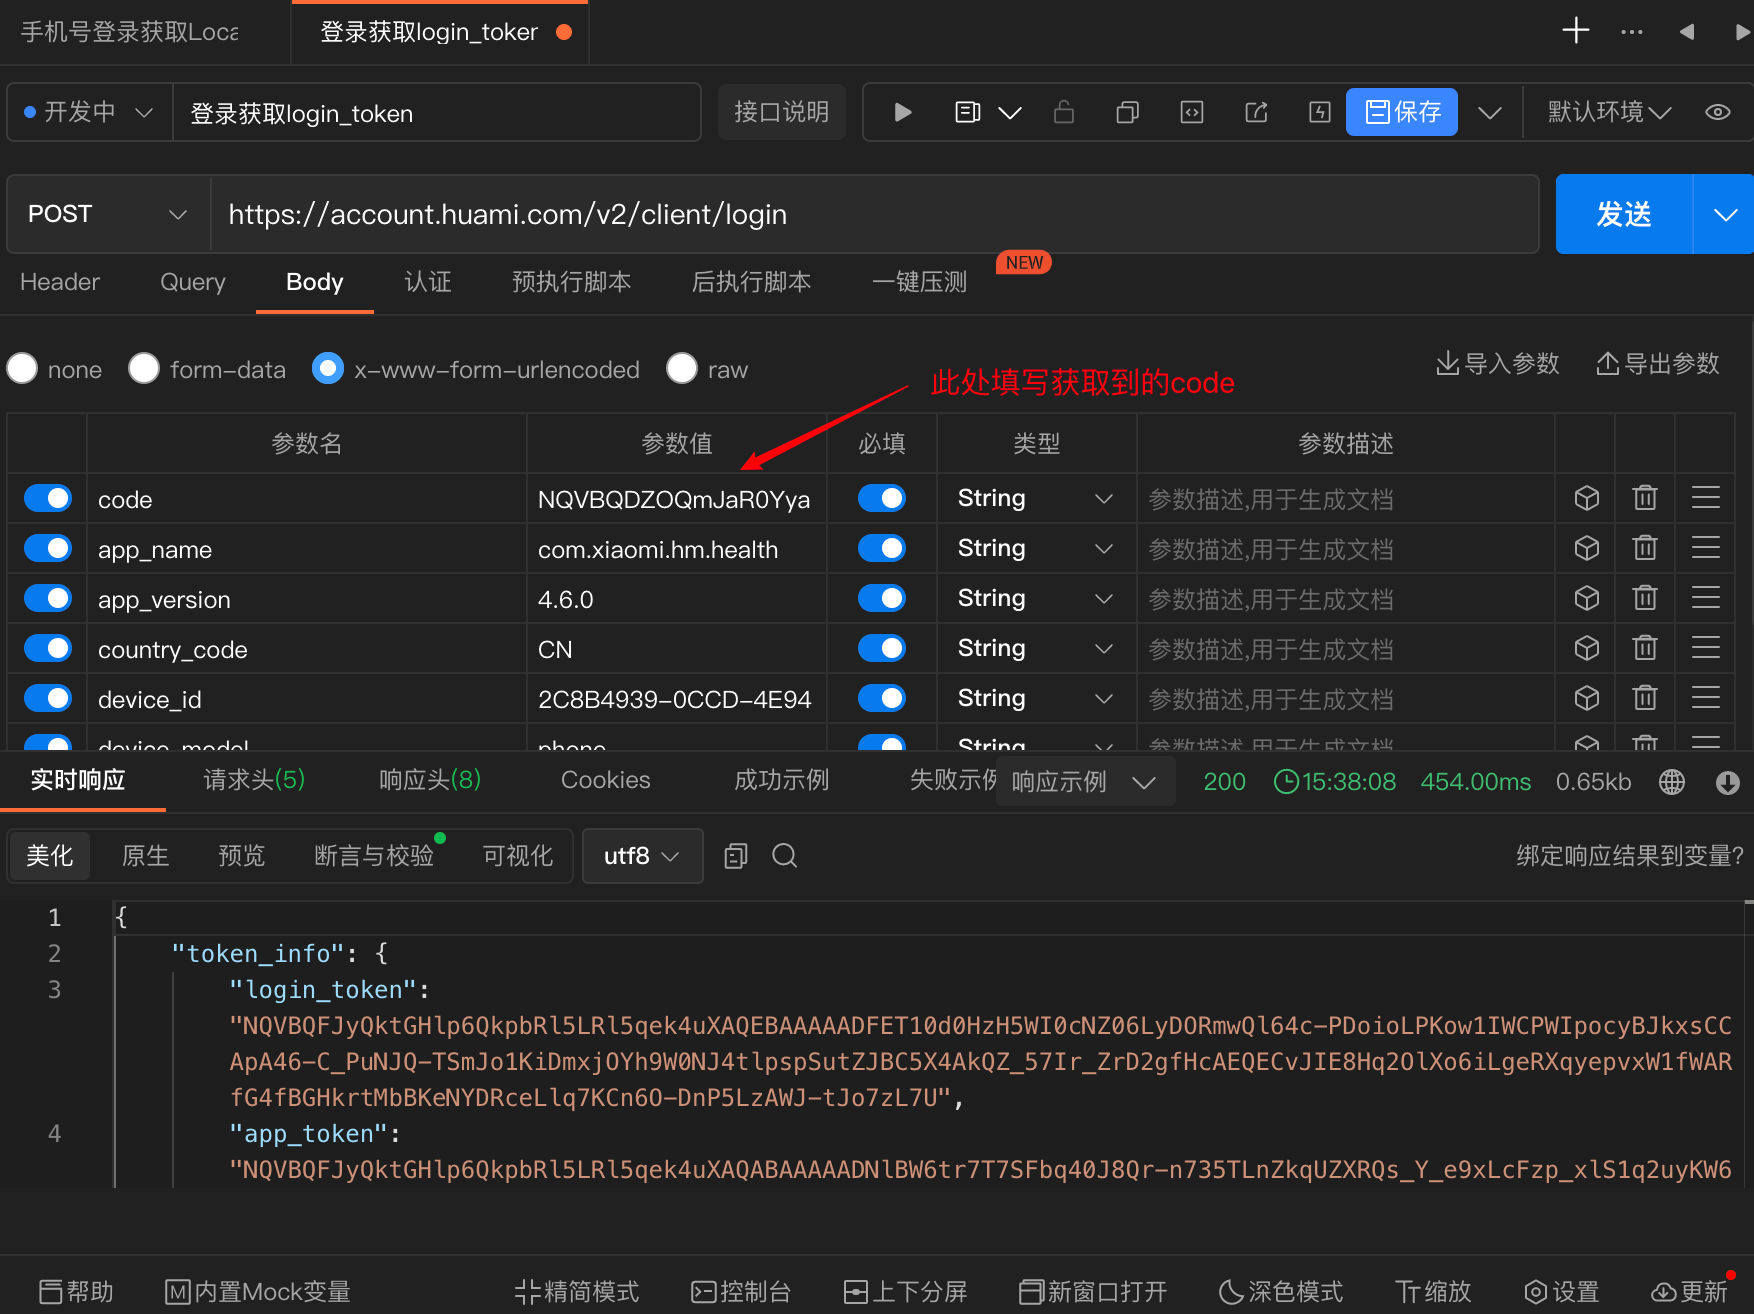This screenshot has height=1314, width=1754.
Task: Select the 原生 raw response view
Action: pyautogui.click(x=146, y=856)
